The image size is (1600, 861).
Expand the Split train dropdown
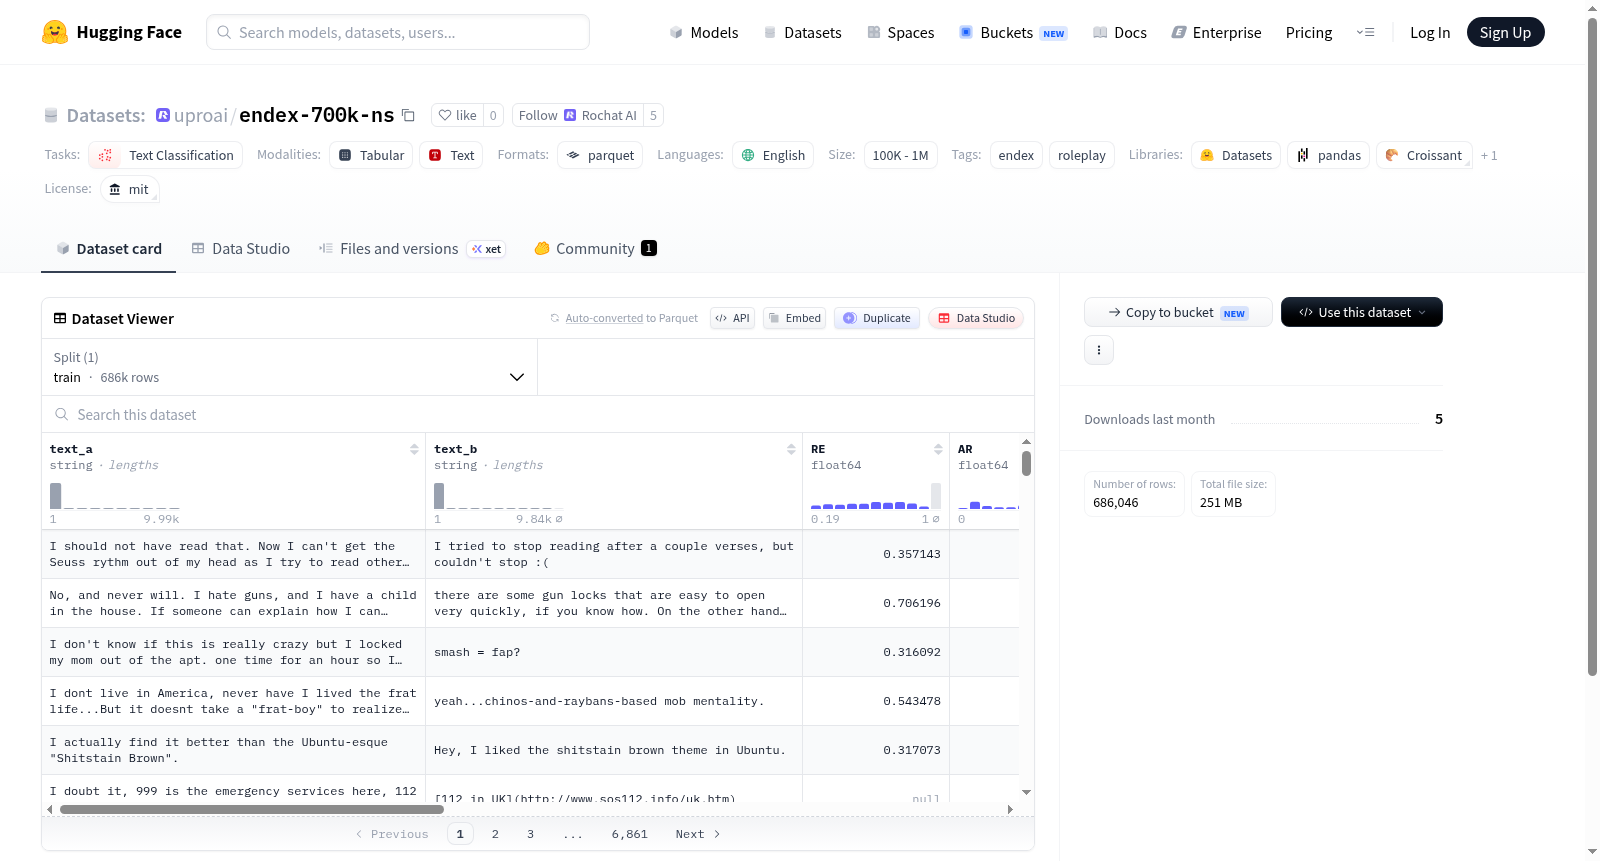[290, 367]
